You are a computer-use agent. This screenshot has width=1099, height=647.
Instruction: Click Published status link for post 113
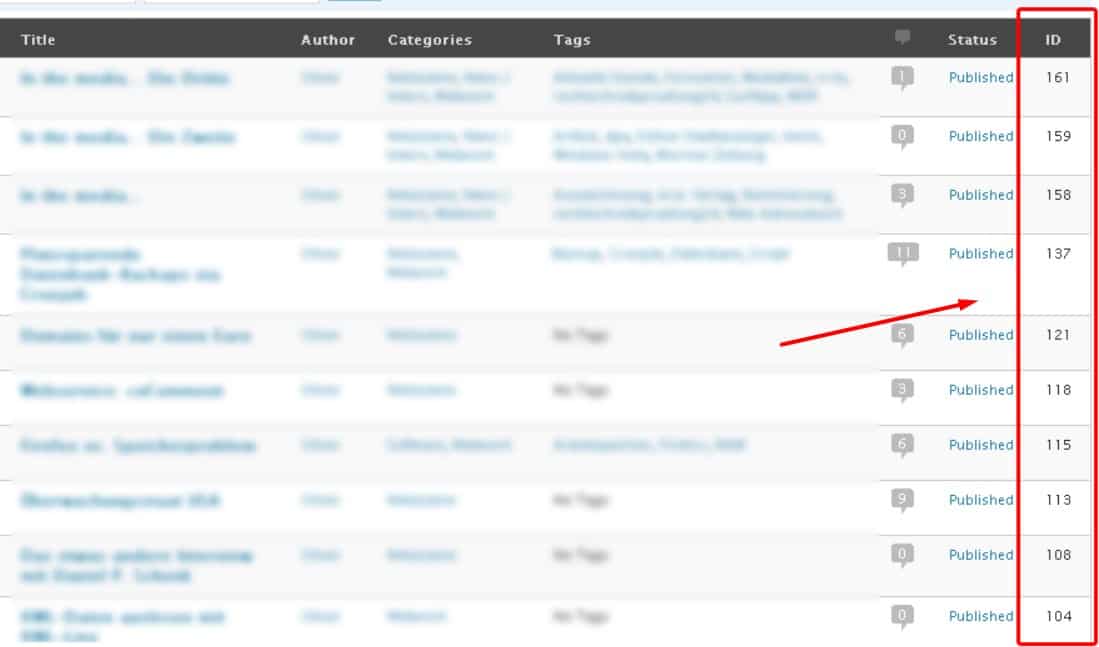981,500
